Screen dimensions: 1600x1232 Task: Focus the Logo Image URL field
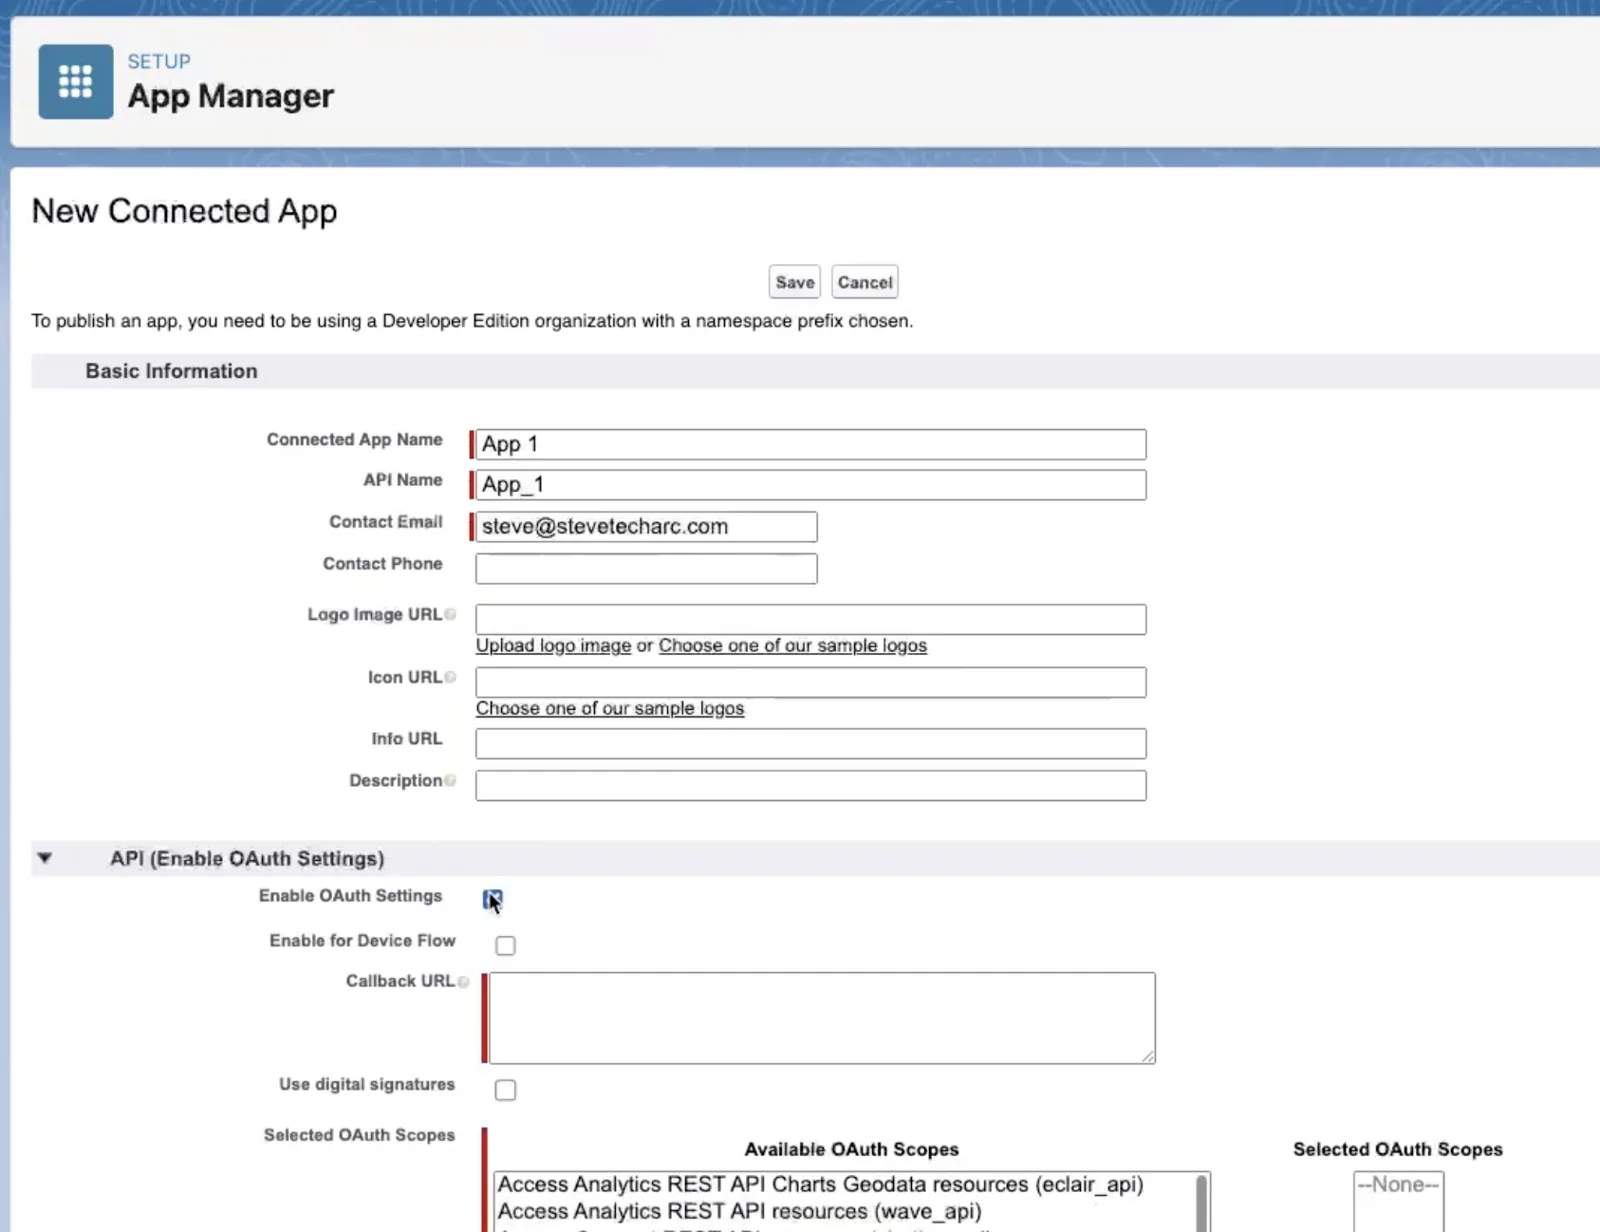(x=811, y=619)
